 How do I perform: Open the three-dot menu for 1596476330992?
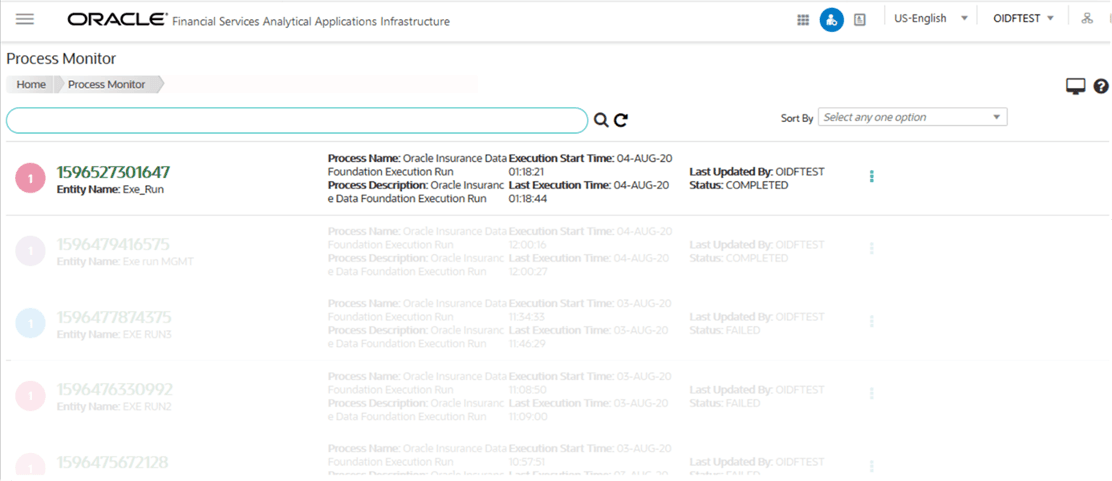872,393
